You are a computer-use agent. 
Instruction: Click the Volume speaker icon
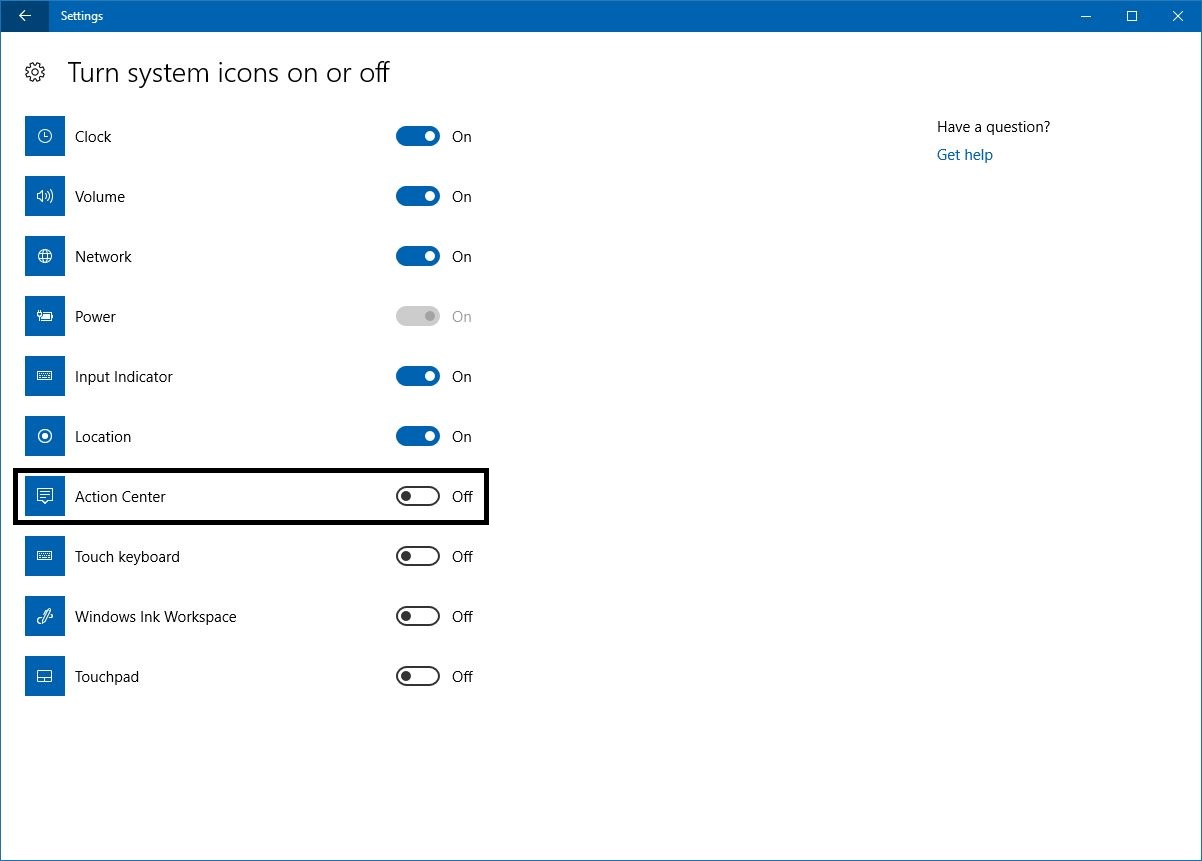pos(44,196)
